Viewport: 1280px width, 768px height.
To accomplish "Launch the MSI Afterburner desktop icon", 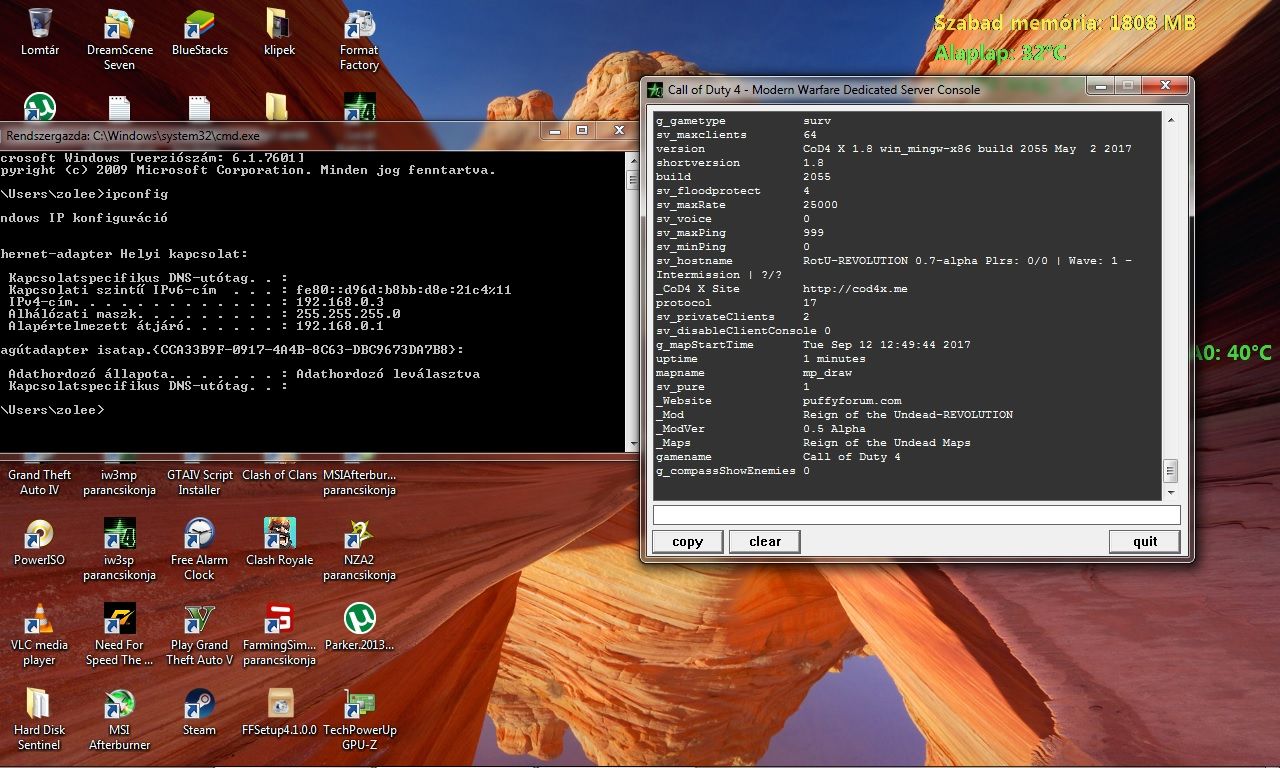I will 119,719.
